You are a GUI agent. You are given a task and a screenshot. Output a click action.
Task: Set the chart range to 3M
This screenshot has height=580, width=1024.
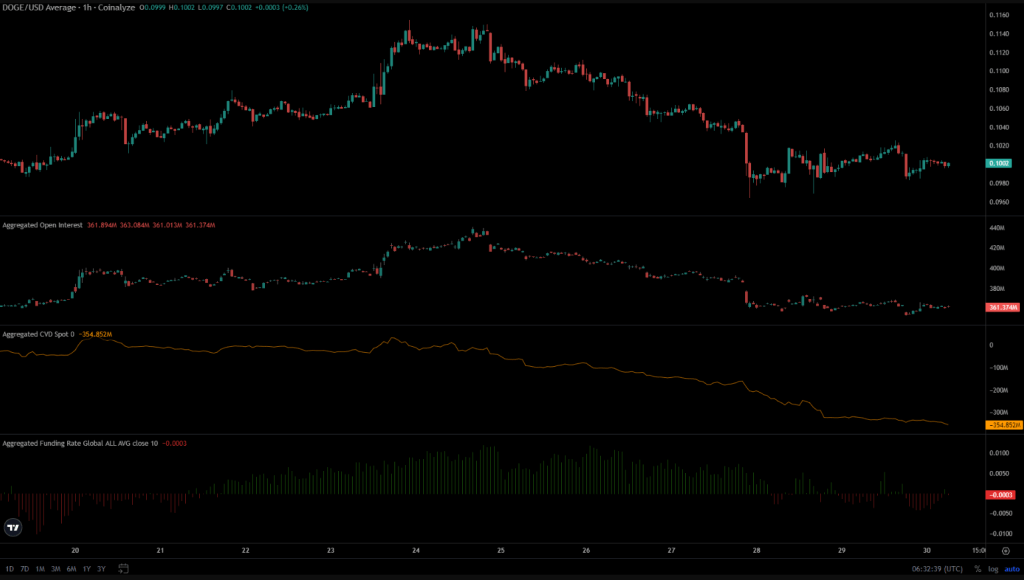pos(56,569)
